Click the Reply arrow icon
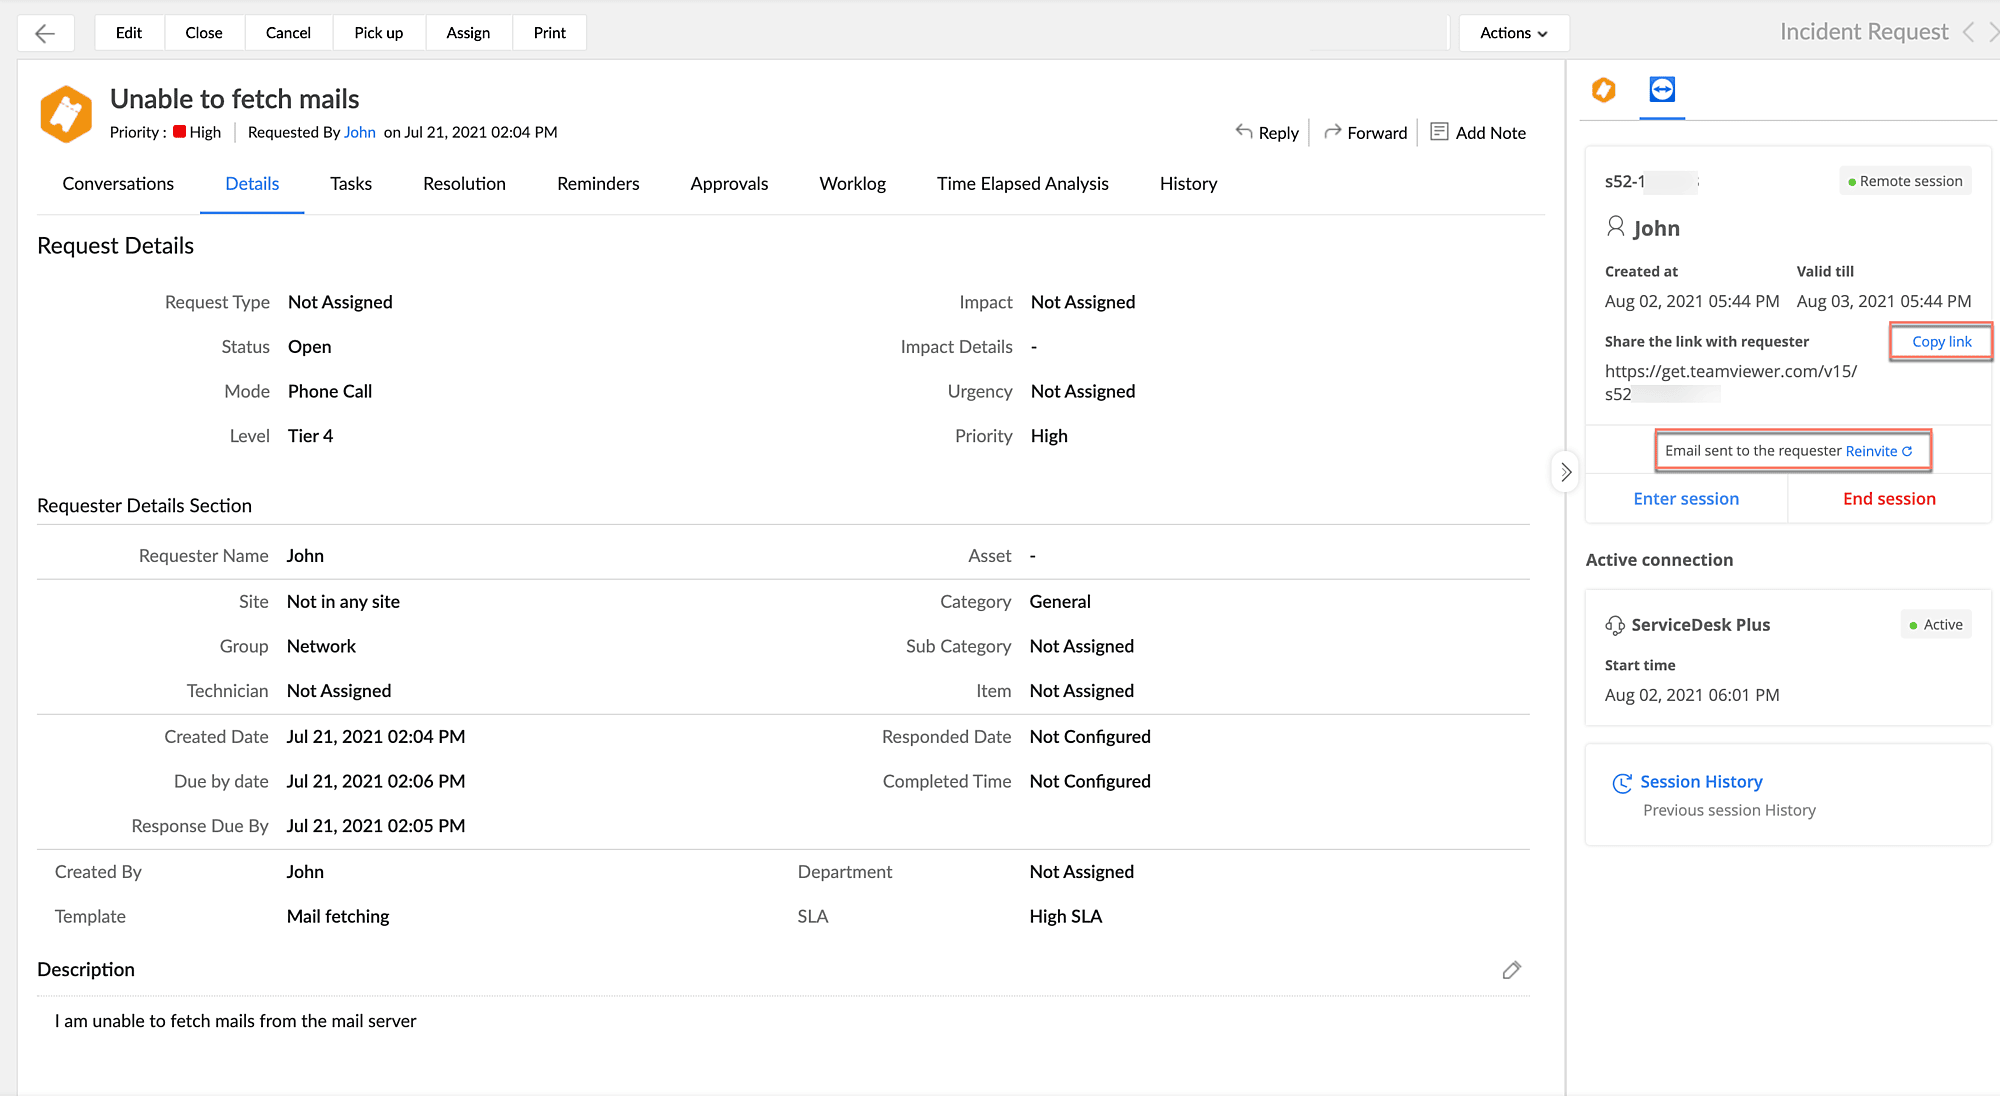Image resolution: width=2000 pixels, height=1096 pixels. (x=1244, y=132)
